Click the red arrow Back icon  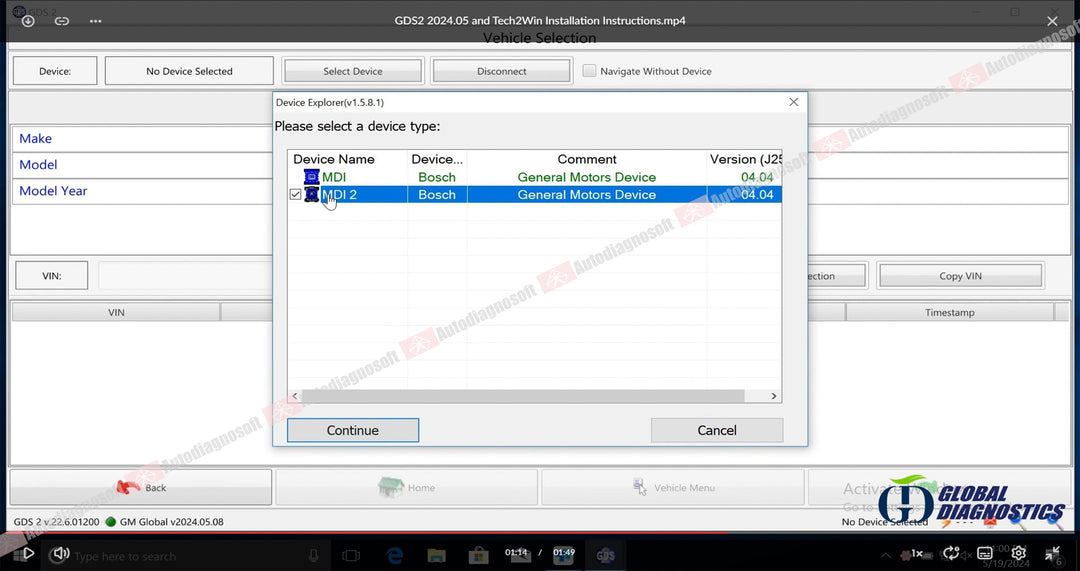(x=128, y=488)
